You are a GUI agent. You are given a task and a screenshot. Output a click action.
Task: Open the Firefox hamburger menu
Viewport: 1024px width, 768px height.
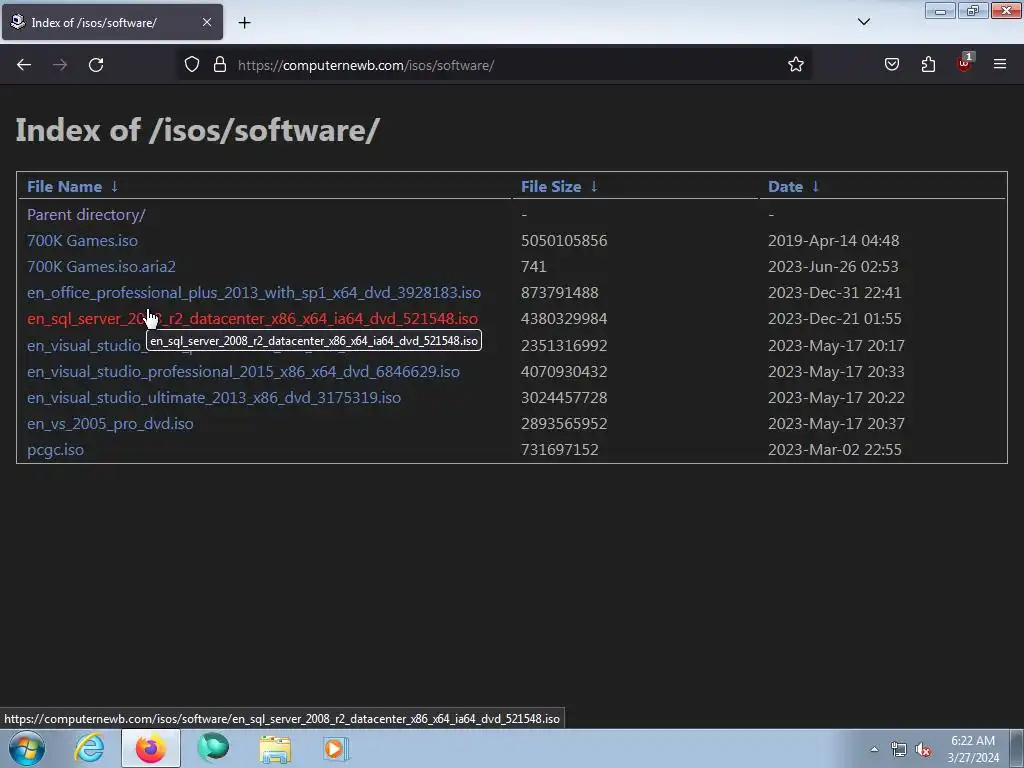pos(1000,65)
